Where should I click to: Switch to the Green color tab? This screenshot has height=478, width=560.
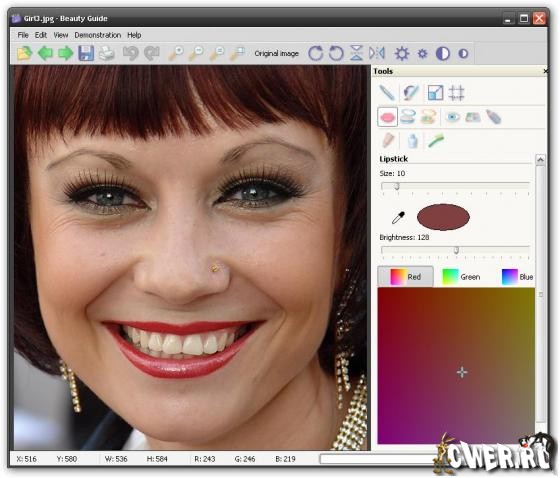coord(461,277)
